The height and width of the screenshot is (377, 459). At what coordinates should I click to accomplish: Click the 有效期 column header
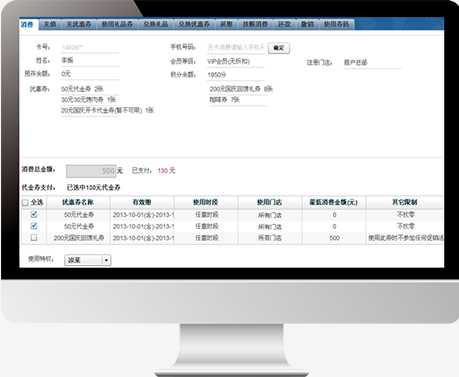coord(142,202)
